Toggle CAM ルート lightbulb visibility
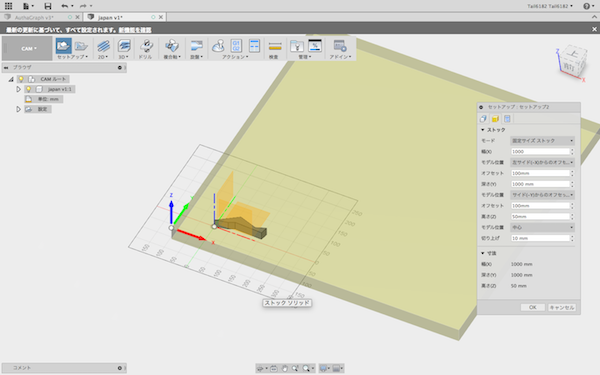 coord(21,79)
